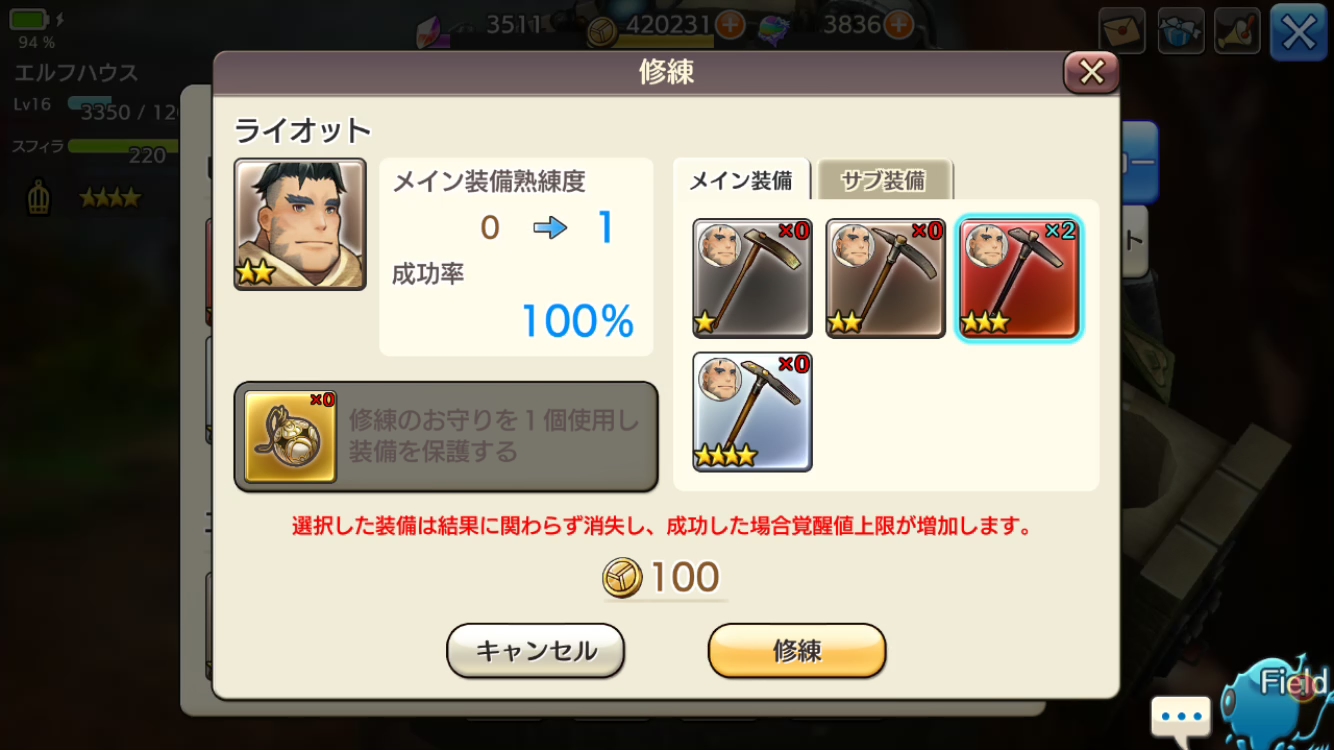Confirm with the orange 修練 button
Viewport: 1334px width, 750px height.
[797, 651]
